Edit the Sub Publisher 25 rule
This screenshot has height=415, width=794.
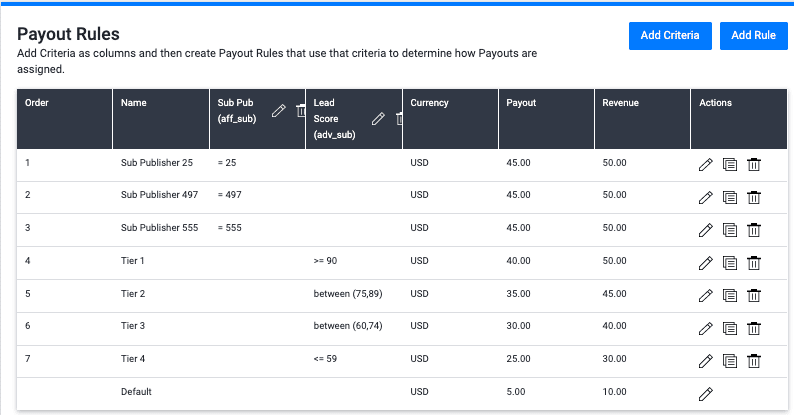point(705,165)
